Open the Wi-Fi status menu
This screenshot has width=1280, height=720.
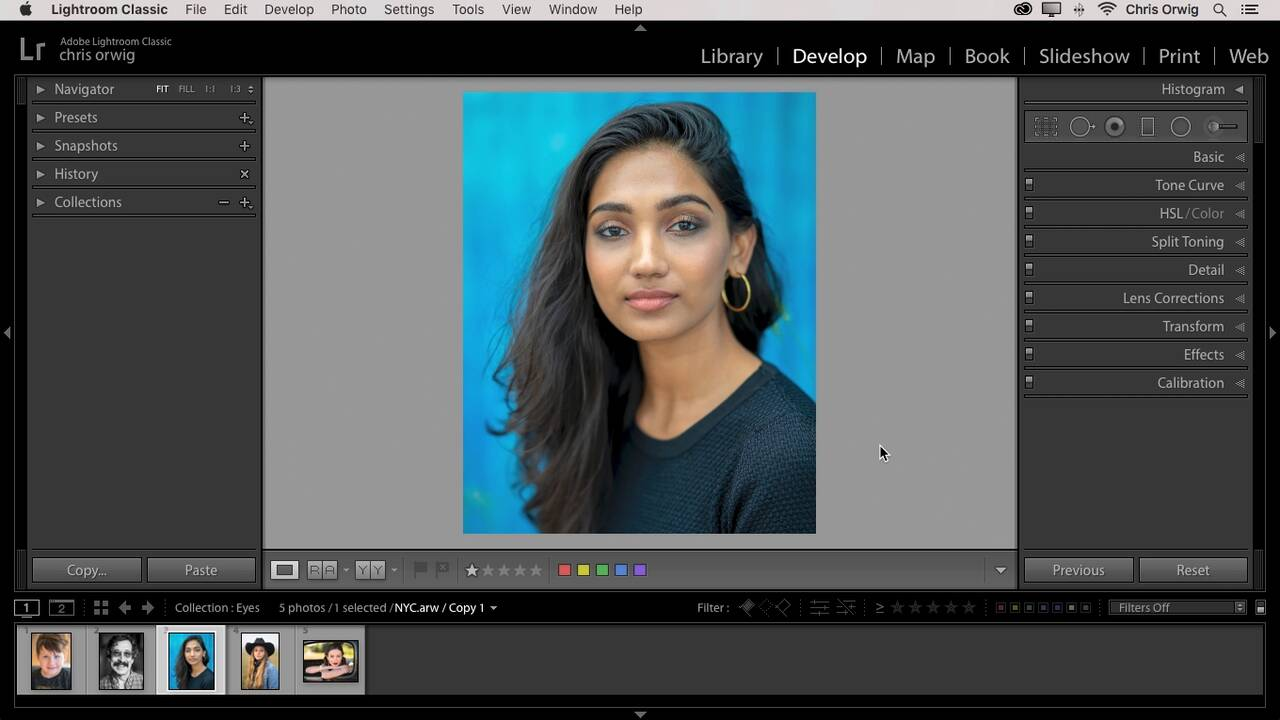coord(1107,10)
